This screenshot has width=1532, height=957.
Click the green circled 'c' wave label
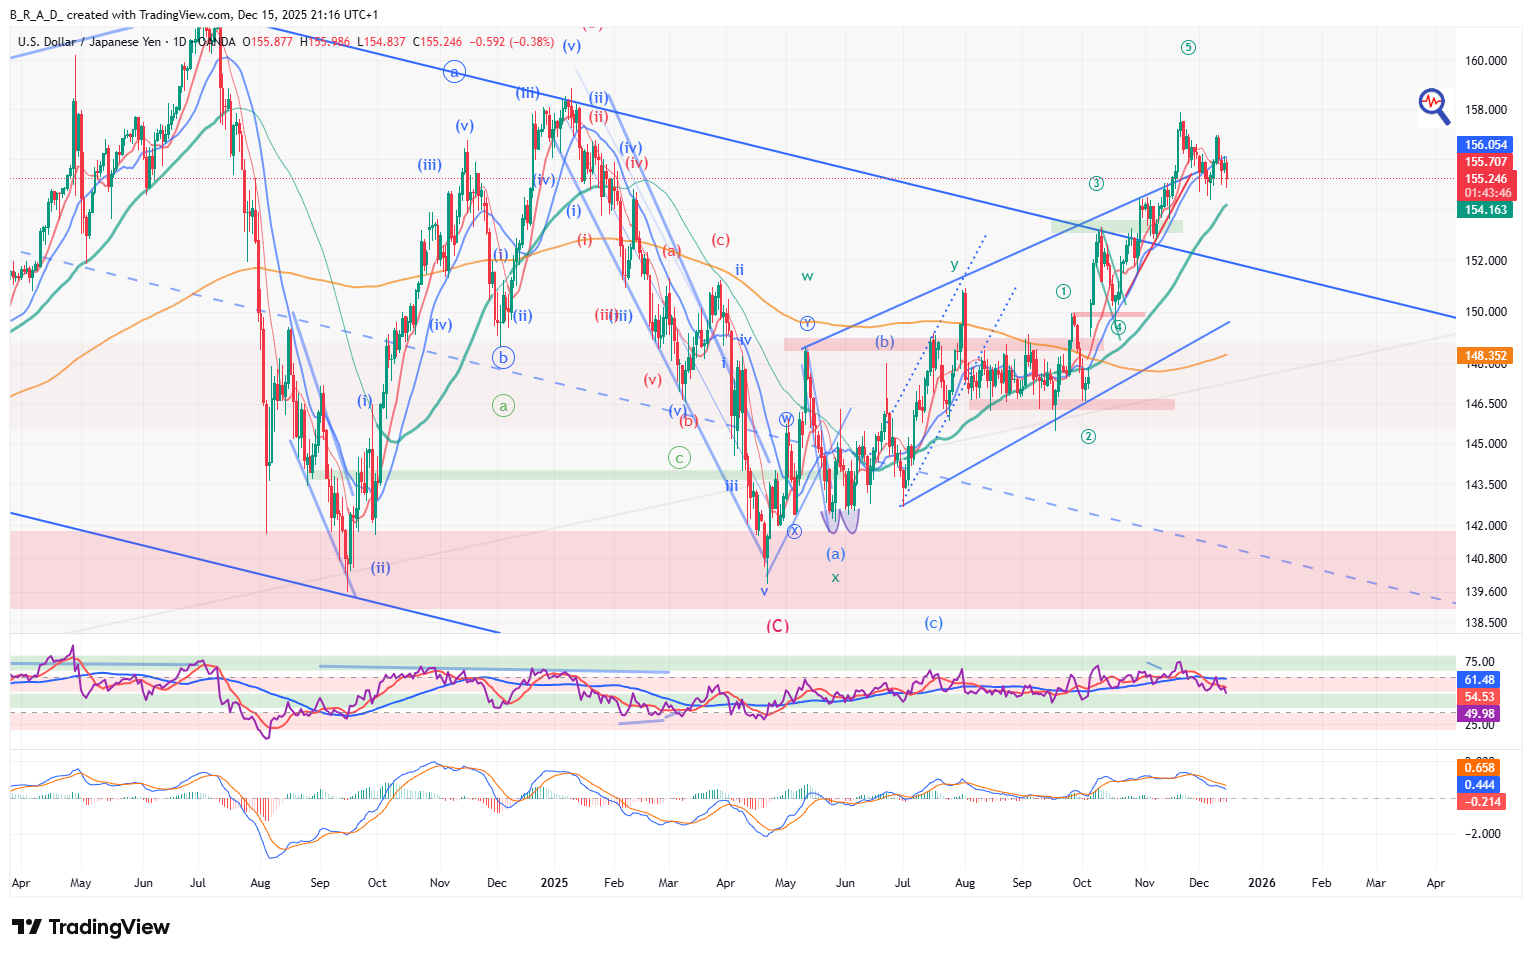679,458
